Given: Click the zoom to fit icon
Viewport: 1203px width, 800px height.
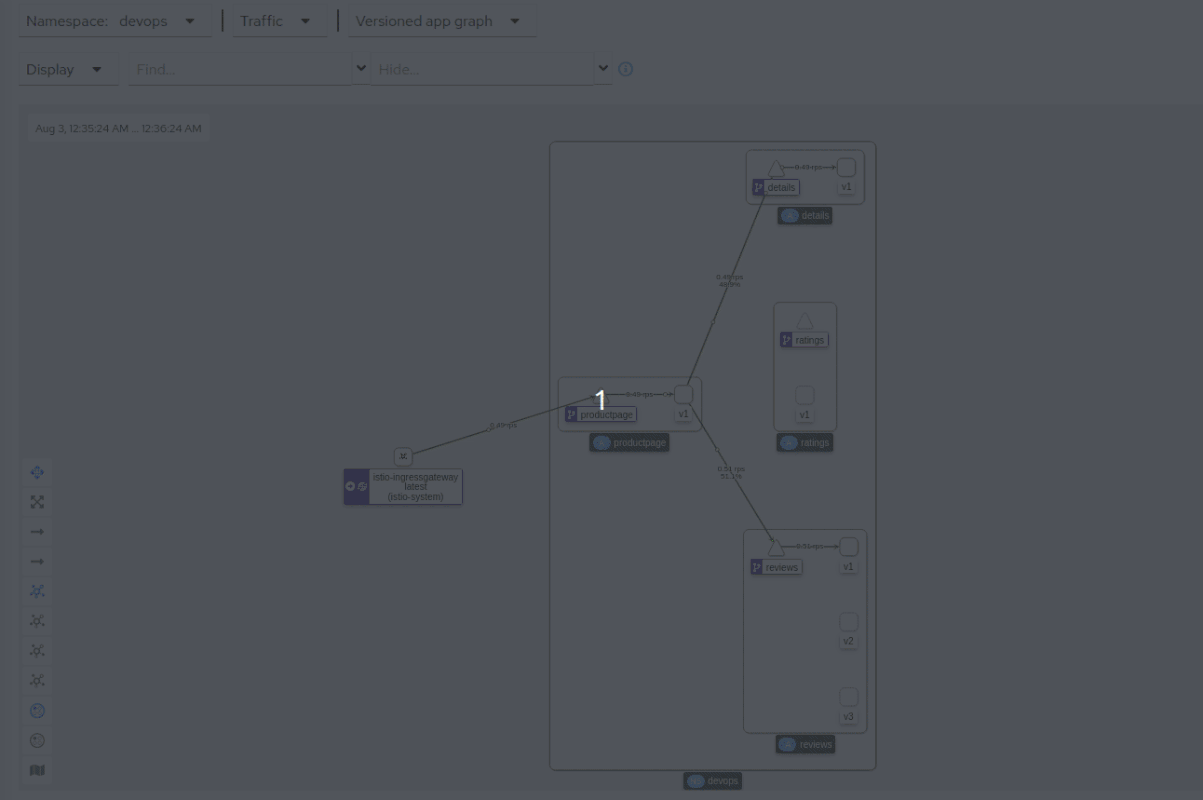Looking at the screenshot, I should (x=37, y=502).
